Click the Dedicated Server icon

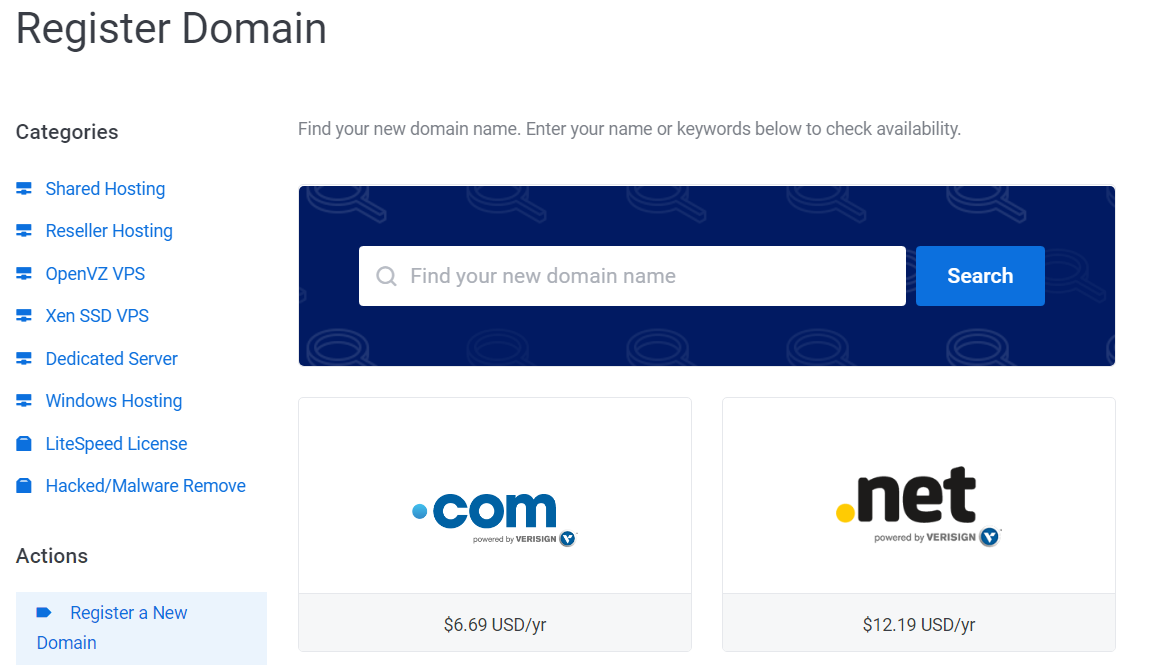coord(23,358)
